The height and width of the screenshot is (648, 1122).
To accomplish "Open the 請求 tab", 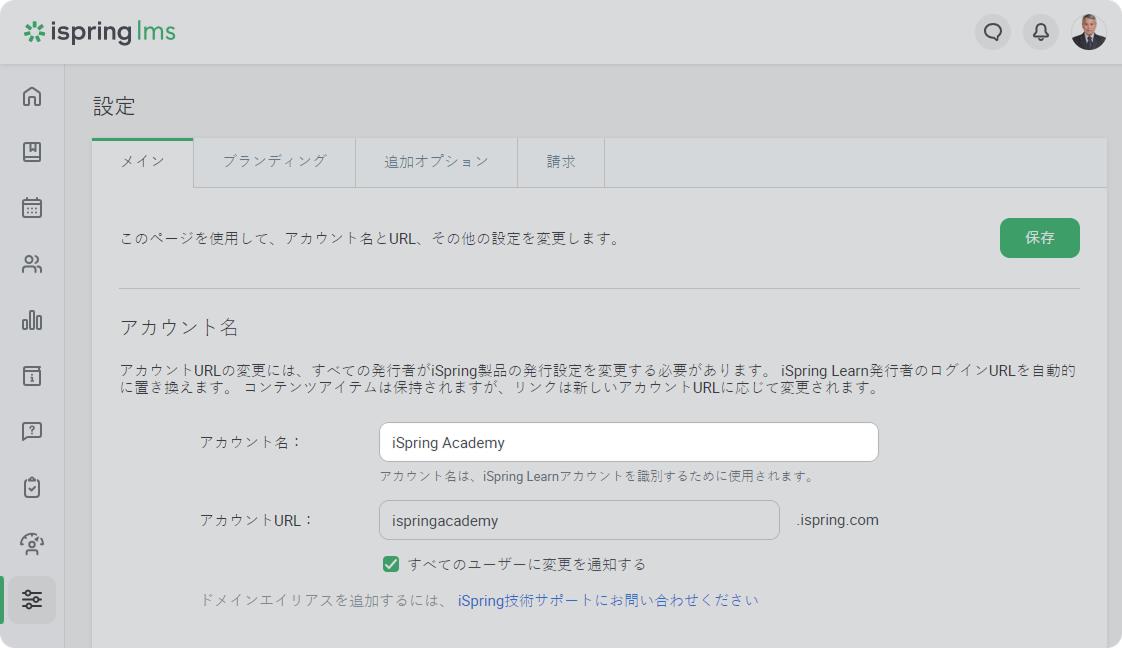I will (561, 162).
